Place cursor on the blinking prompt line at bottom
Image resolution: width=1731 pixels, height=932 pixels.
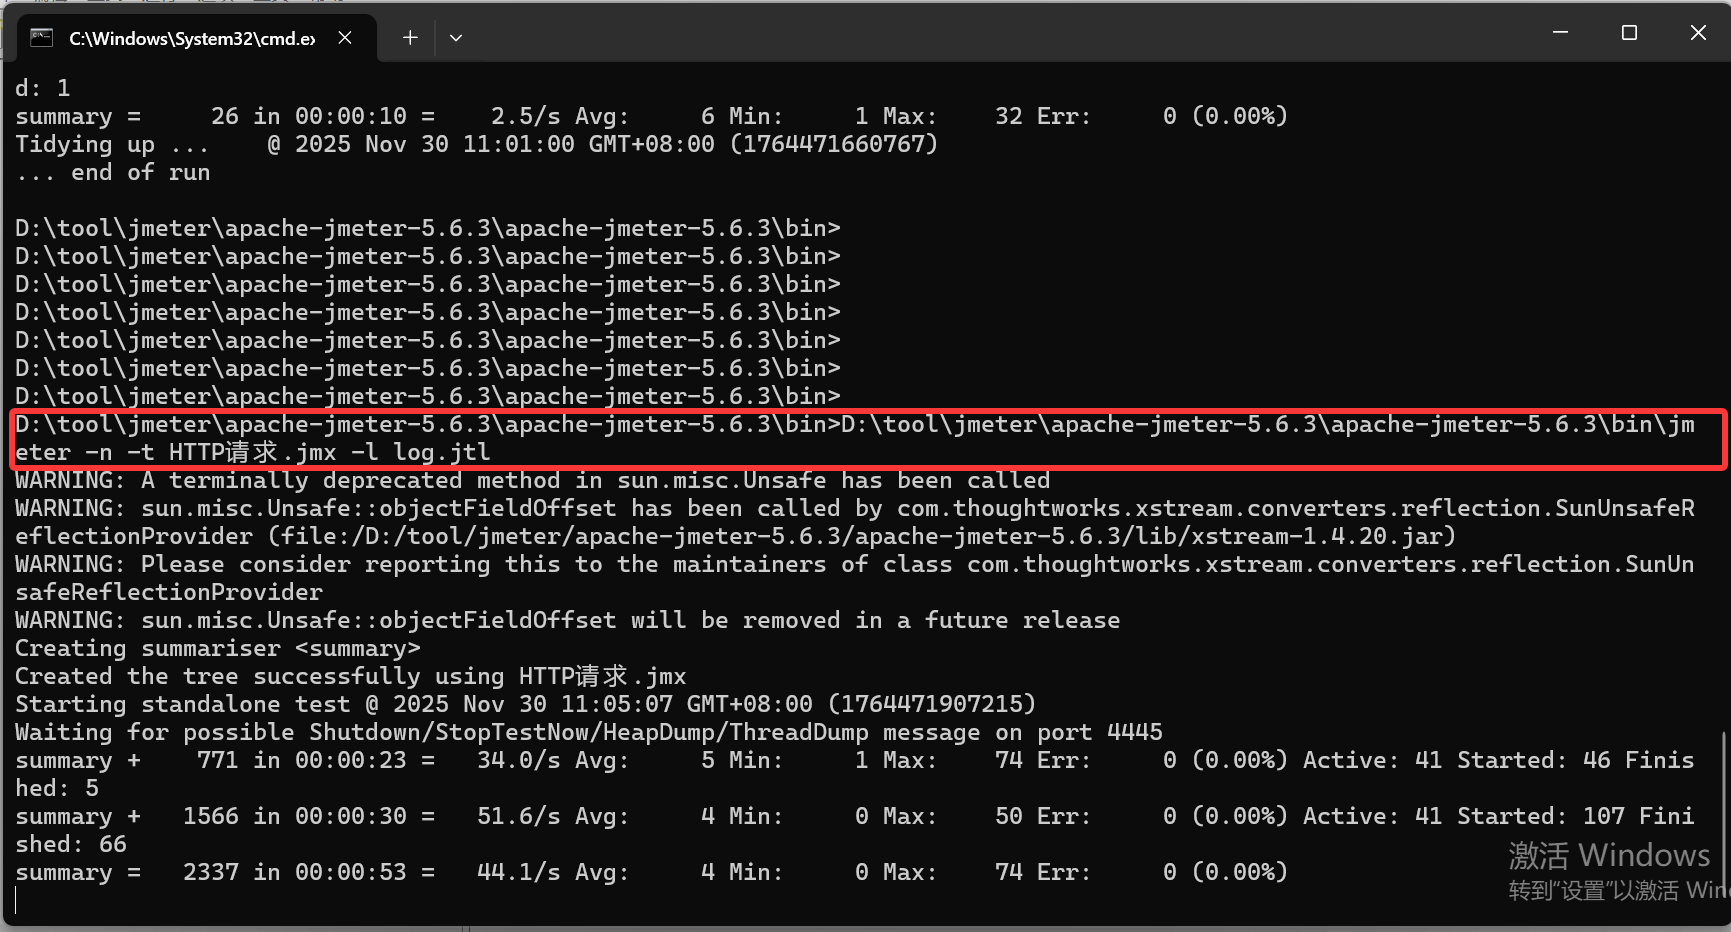click(18, 900)
